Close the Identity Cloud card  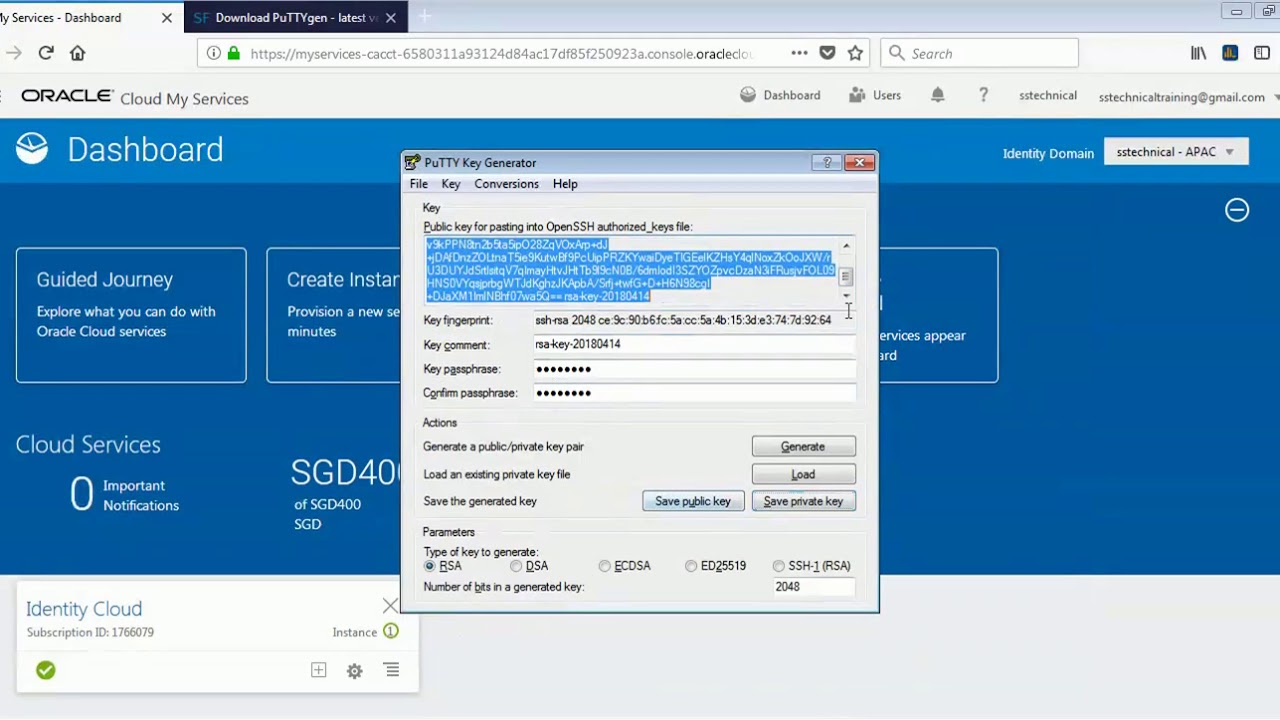(390, 606)
